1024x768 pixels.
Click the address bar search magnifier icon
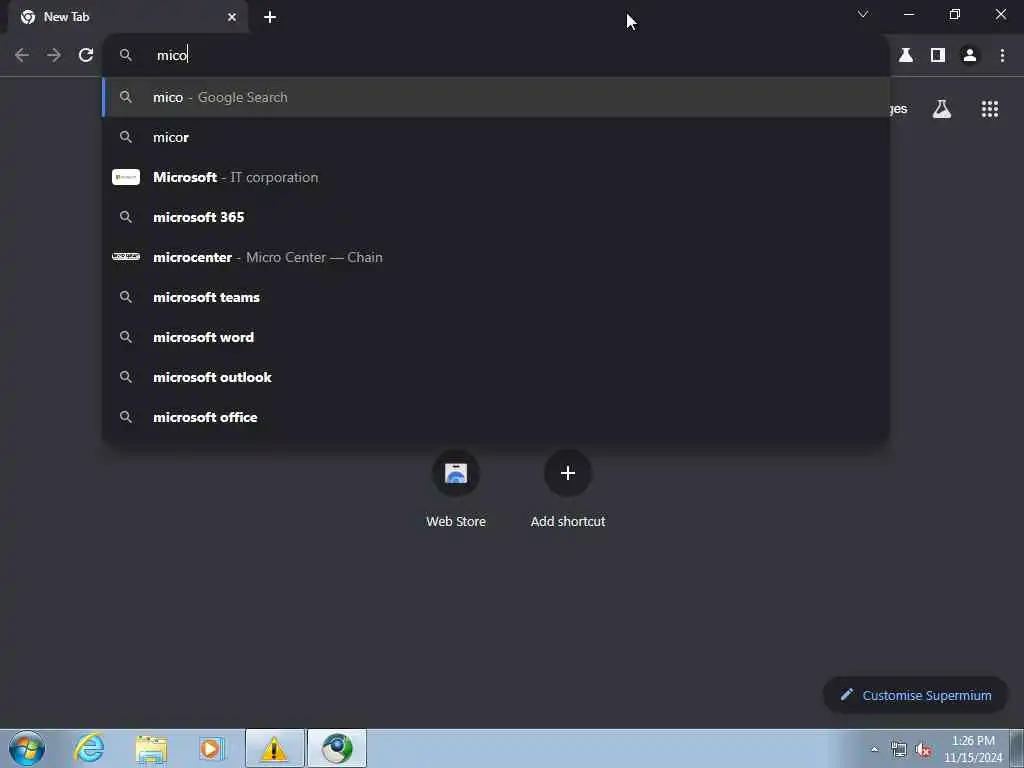tap(126, 56)
